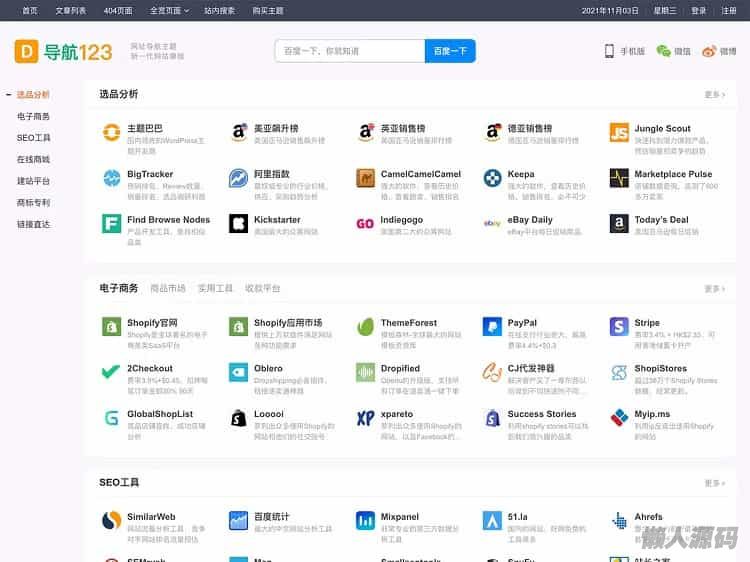
Task: Open the CamelCamelCamel icon
Action: [365, 178]
